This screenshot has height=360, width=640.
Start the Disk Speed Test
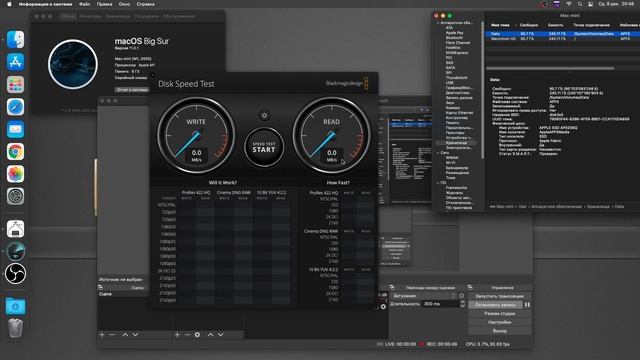264,147
